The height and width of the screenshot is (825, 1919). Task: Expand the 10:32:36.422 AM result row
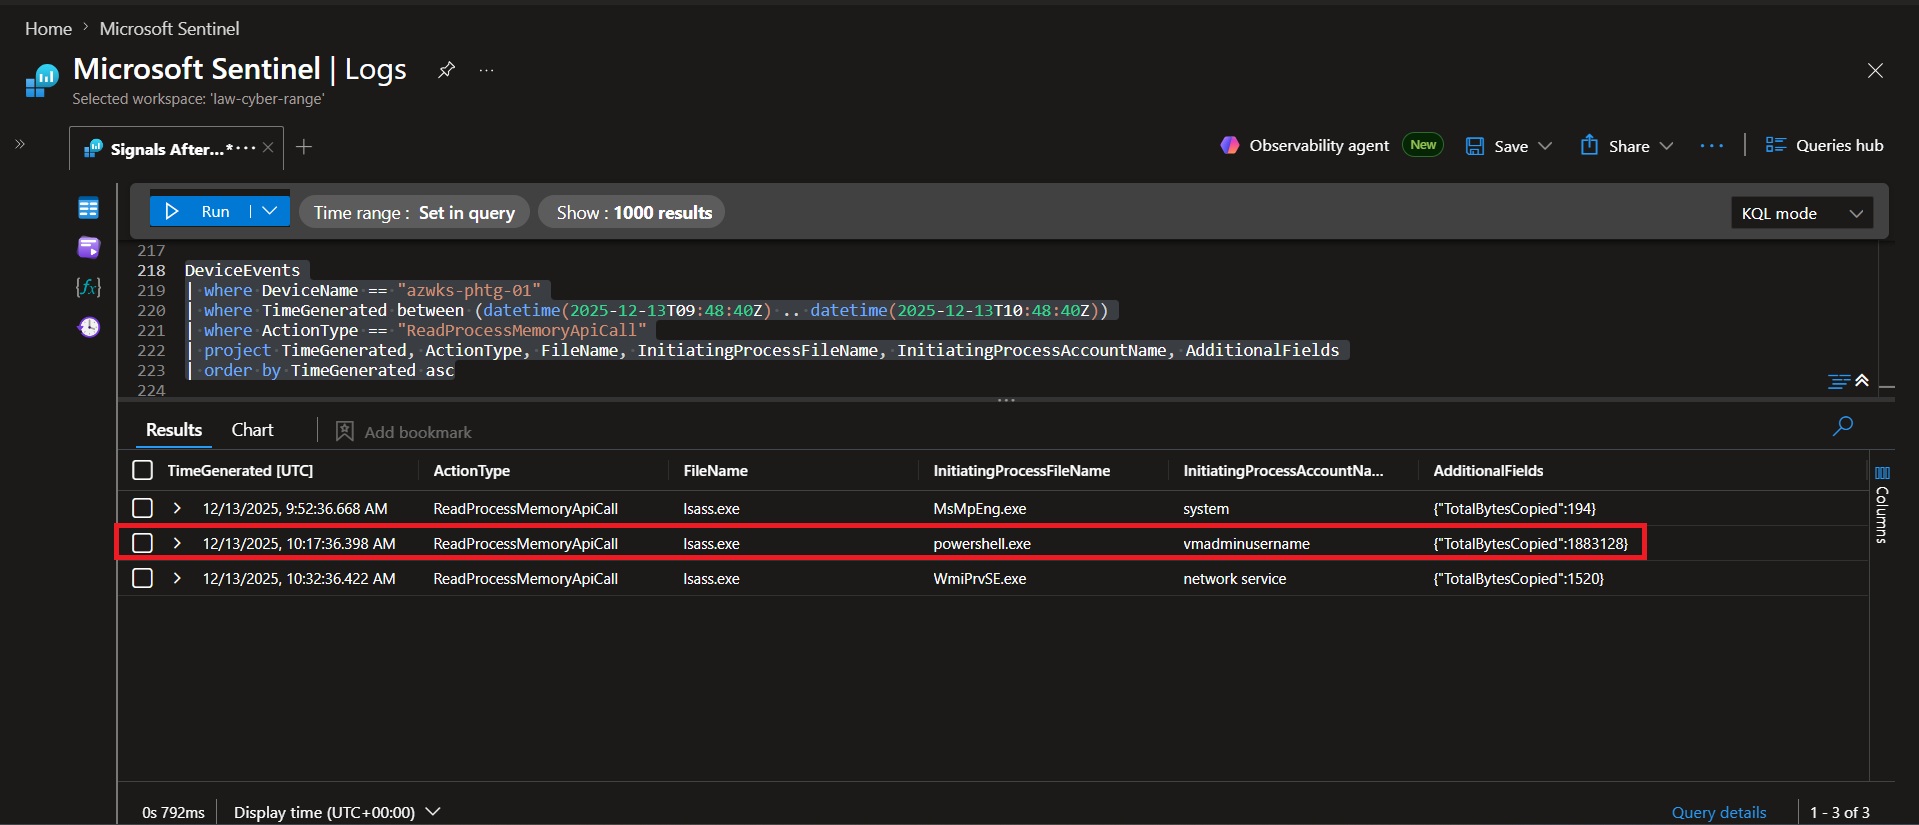[177, 578]
